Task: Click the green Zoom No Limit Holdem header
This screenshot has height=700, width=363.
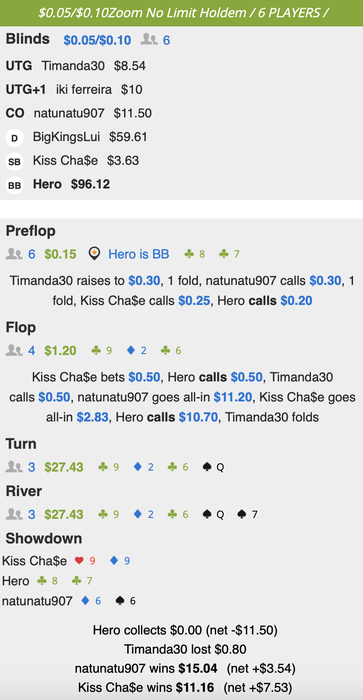Action: tap(181, 12)
